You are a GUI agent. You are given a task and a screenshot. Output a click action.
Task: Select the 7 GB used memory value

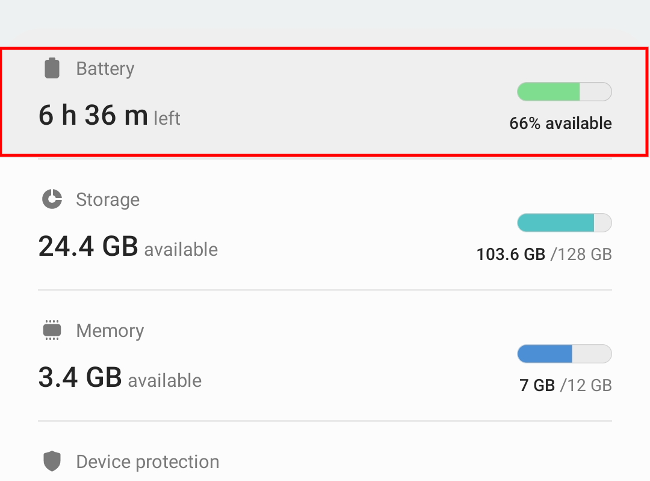537,385
